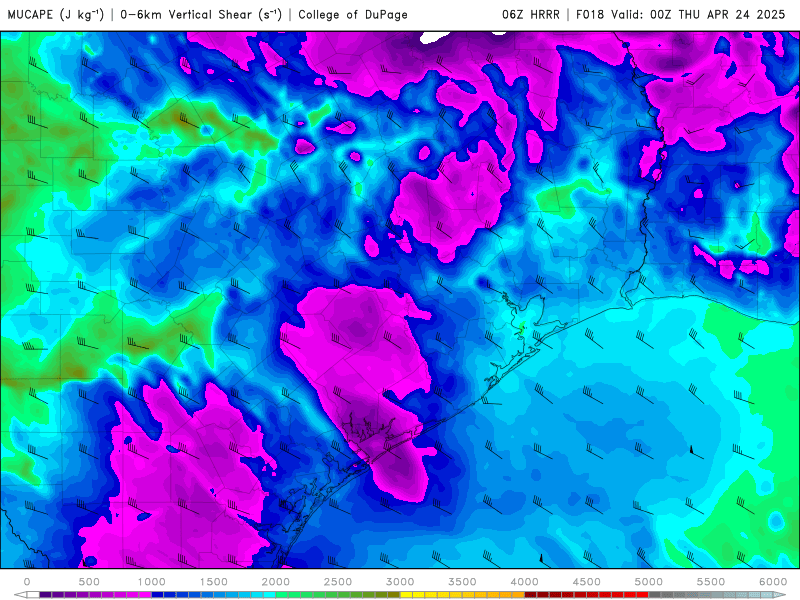
Task: Click the 2000 legend value
Action: [276, 582]
